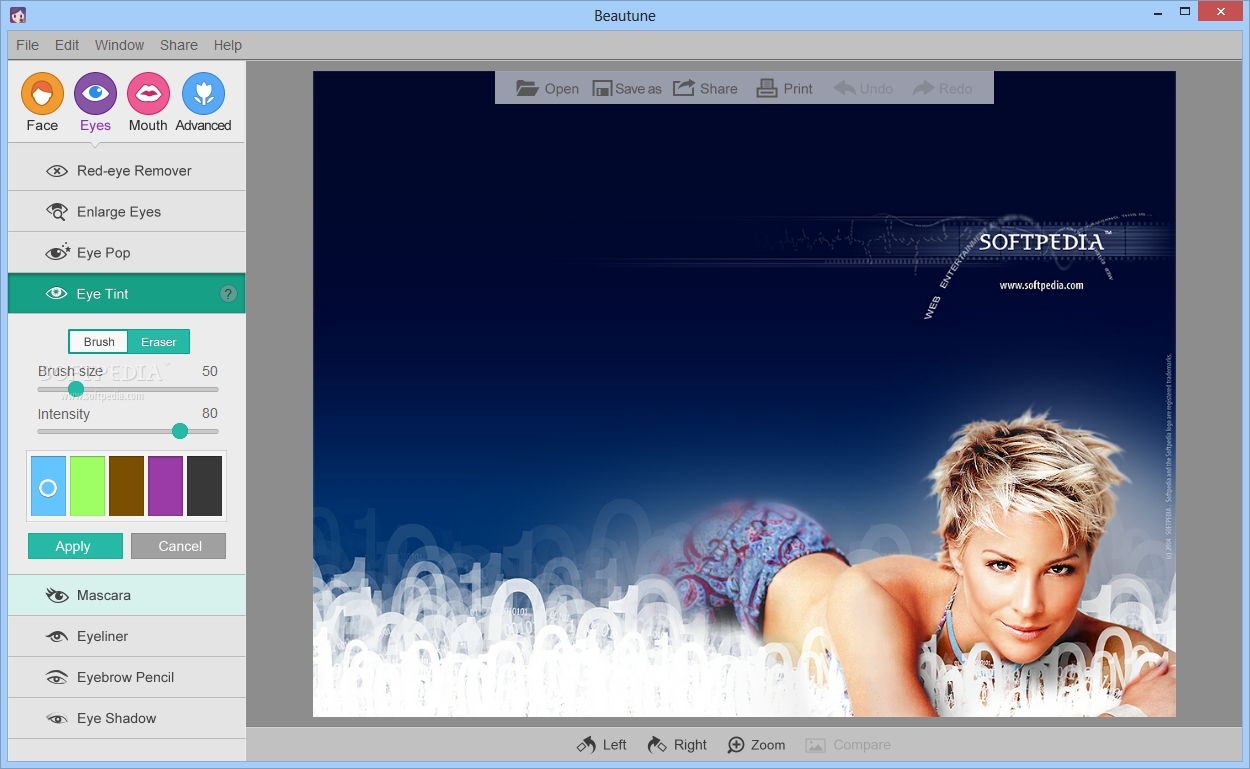Open the File menu

[28, 45]
